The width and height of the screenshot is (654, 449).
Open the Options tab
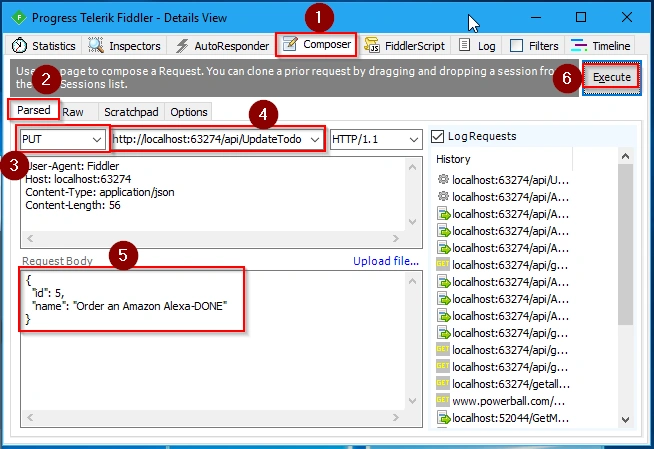coord(189,112)
